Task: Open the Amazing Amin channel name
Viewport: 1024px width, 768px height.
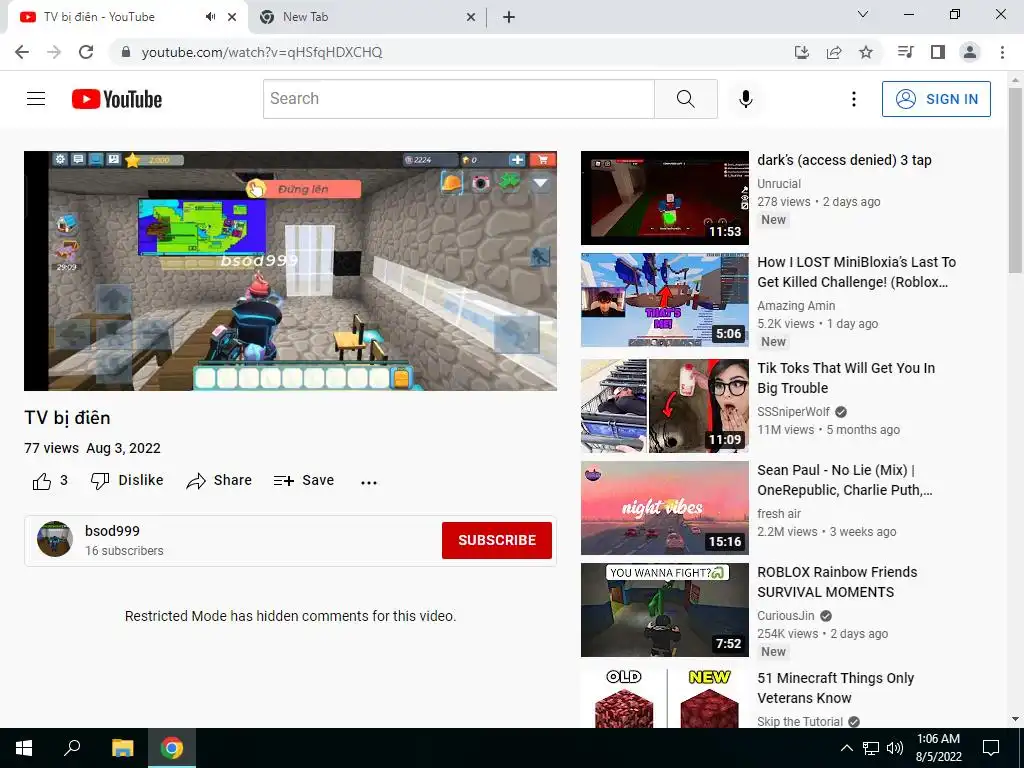Action: coord(796,306)
